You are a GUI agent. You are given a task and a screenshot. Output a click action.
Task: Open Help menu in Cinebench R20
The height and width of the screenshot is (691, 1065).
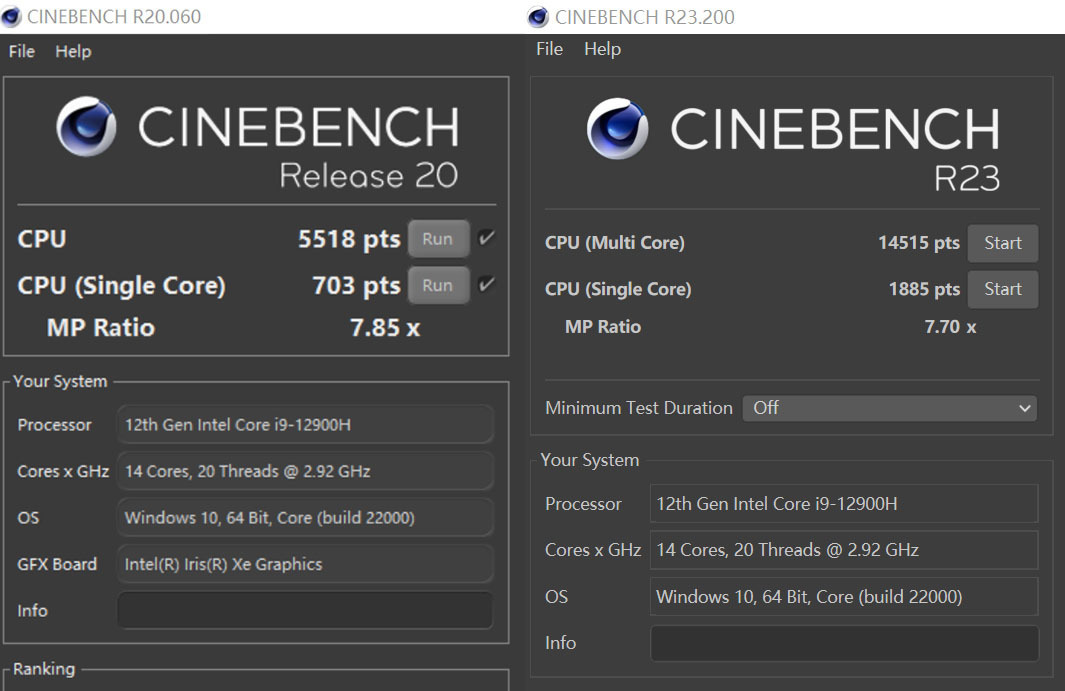[x=73, y=52]
